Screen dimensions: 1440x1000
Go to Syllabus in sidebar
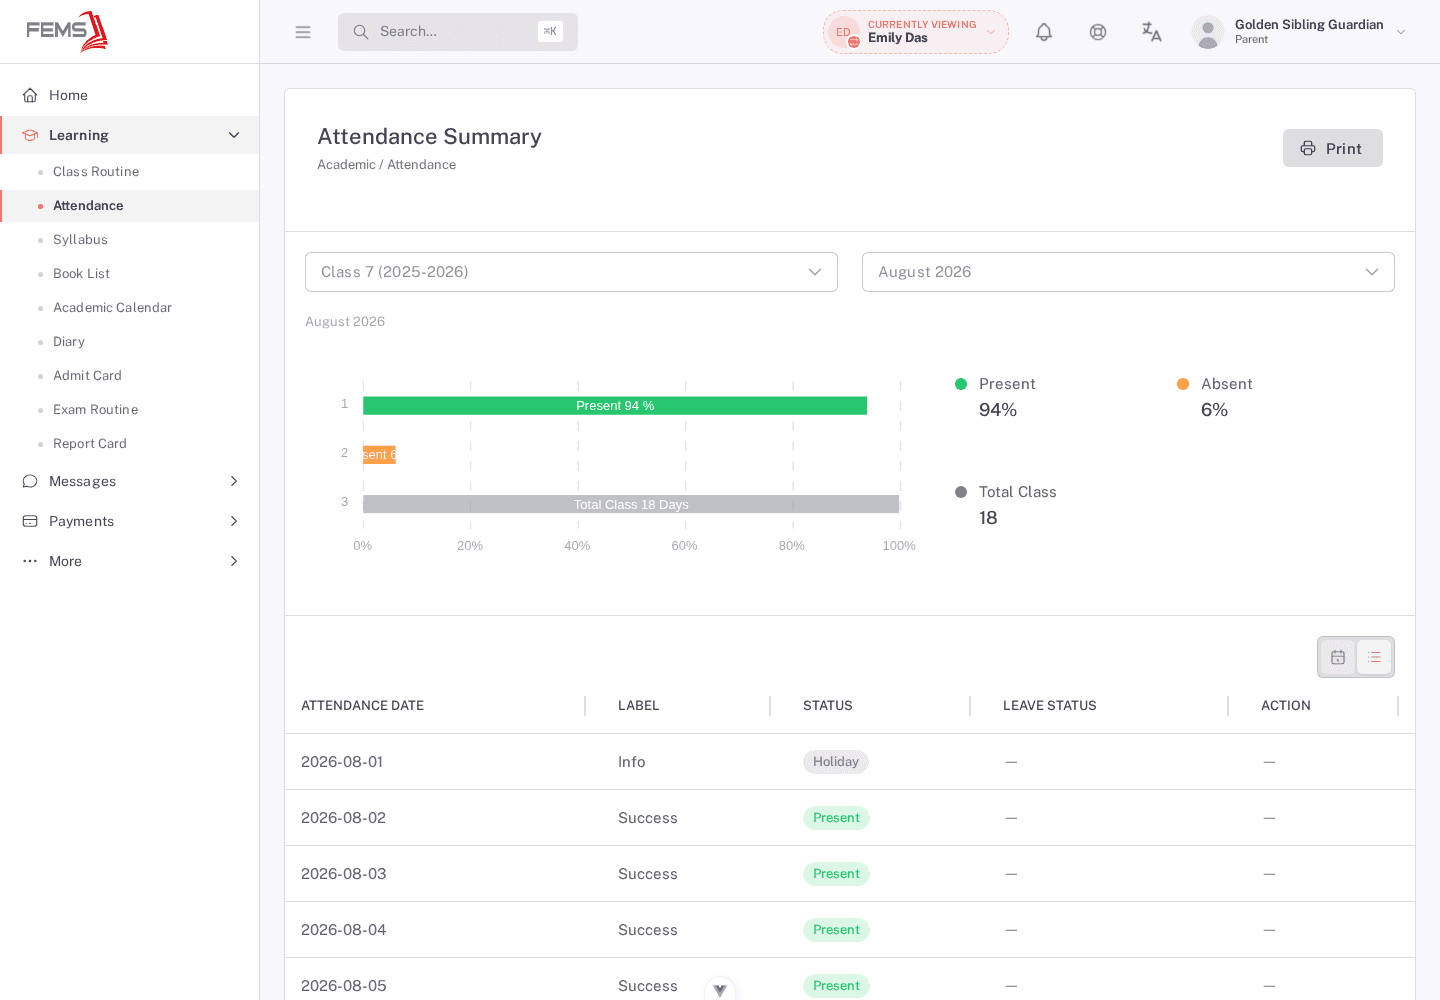pyautogui.click(x=80, y=240)
